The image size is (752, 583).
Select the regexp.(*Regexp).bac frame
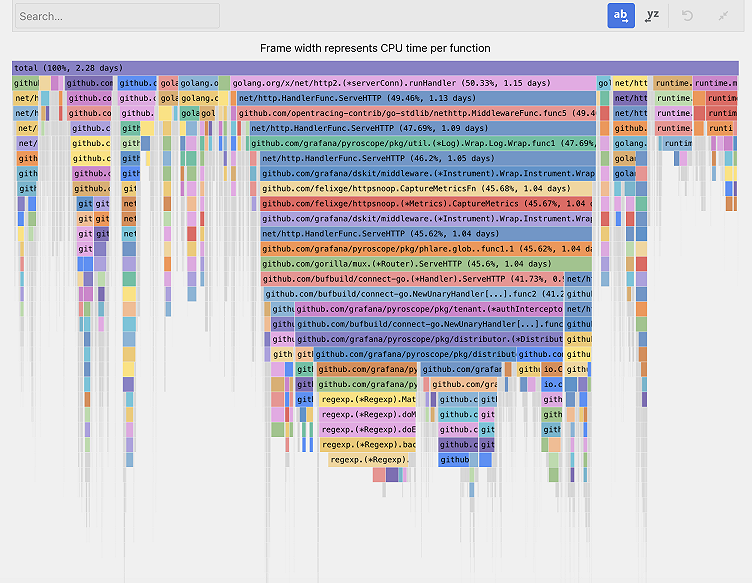tap(368, 445)
